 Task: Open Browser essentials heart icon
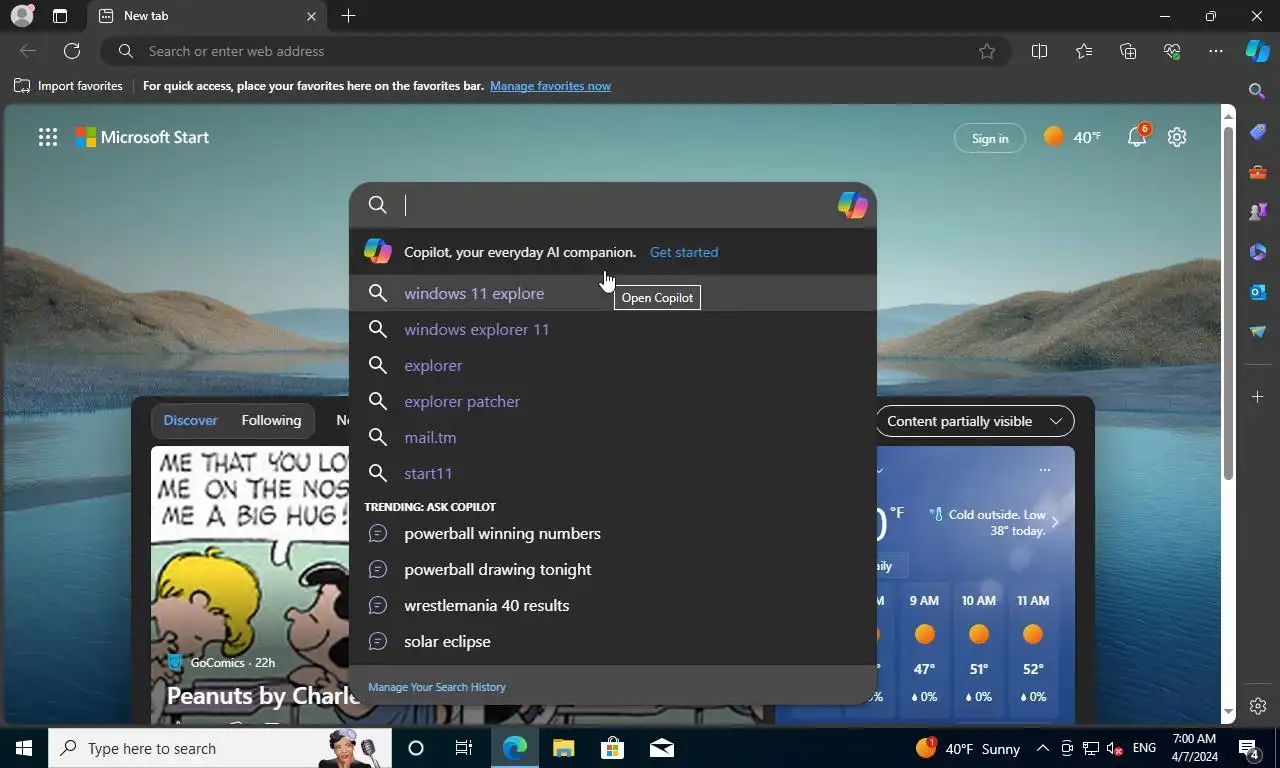pos(1172,51)
